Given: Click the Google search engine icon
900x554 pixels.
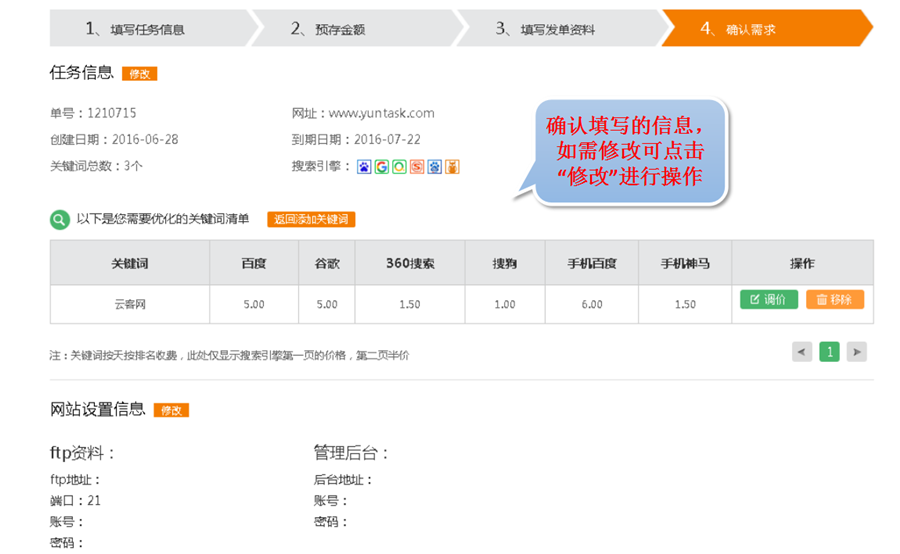Looking at the screenshot, I should pos(382,167).
